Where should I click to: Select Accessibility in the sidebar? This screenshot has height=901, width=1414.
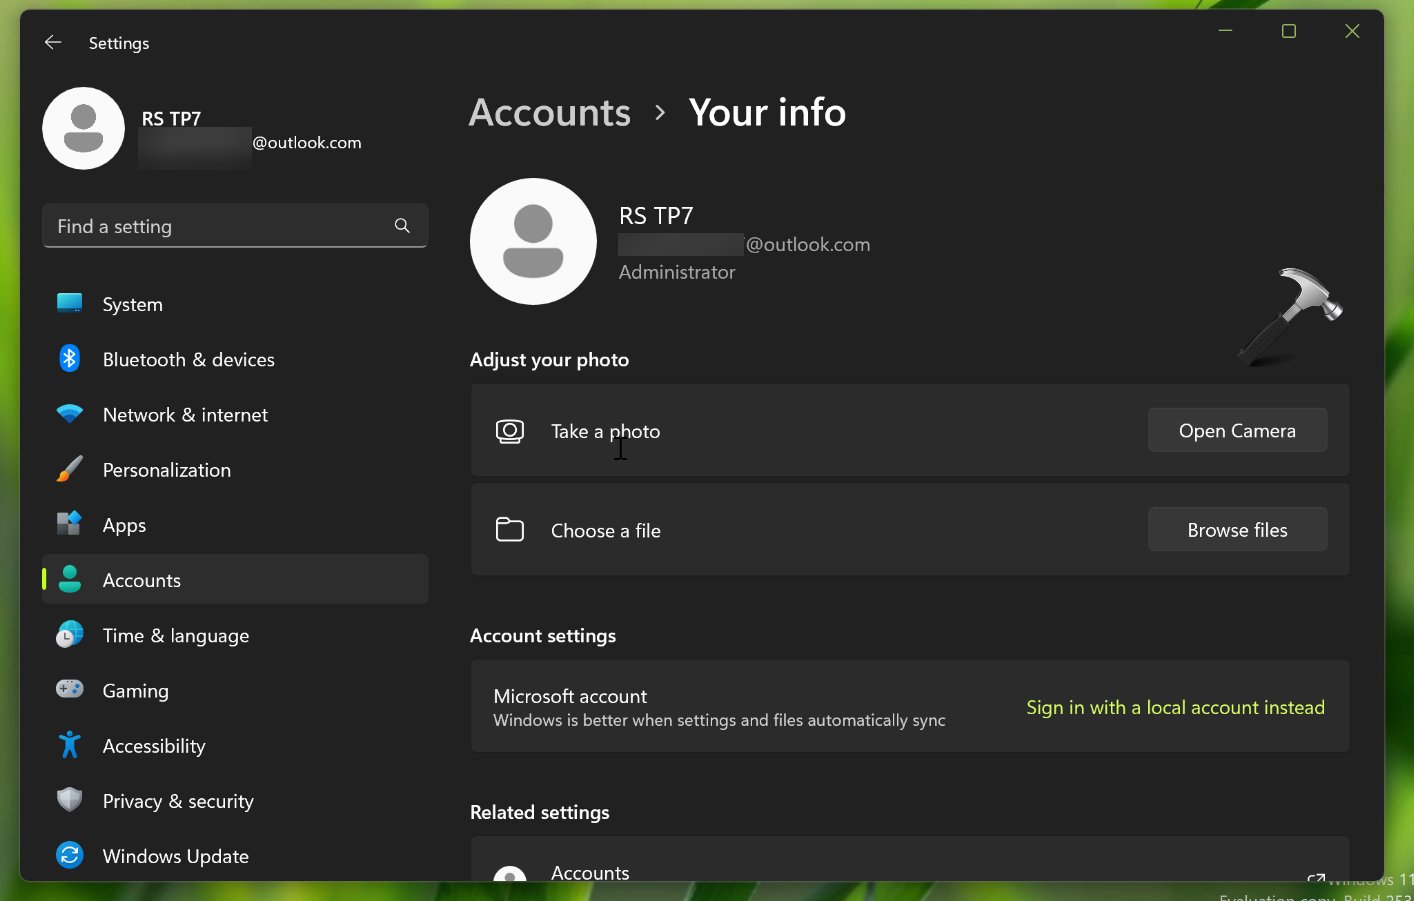coord(154,746)
